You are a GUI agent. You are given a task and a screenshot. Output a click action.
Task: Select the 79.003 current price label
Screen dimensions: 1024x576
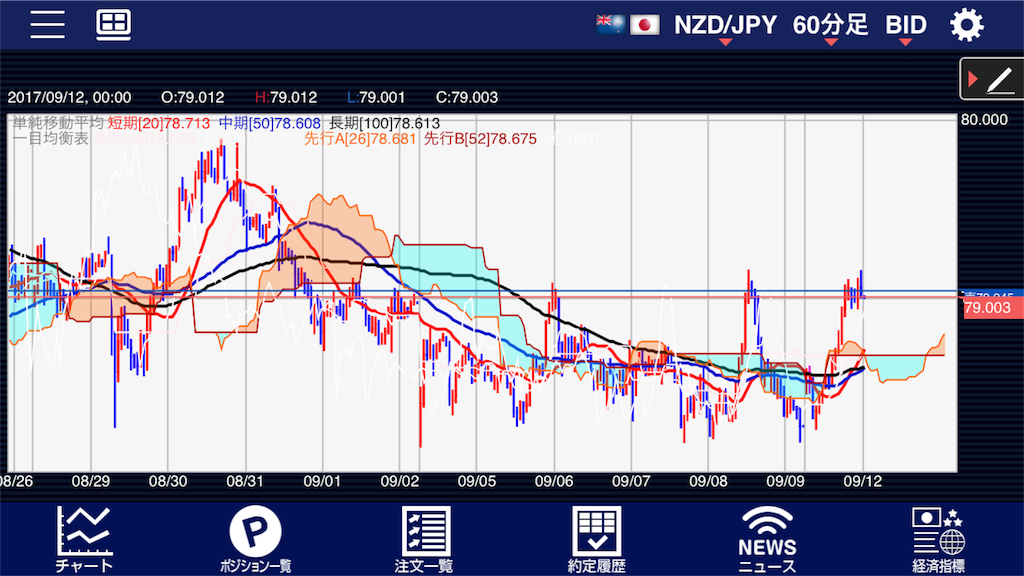[x=993, y=308]
